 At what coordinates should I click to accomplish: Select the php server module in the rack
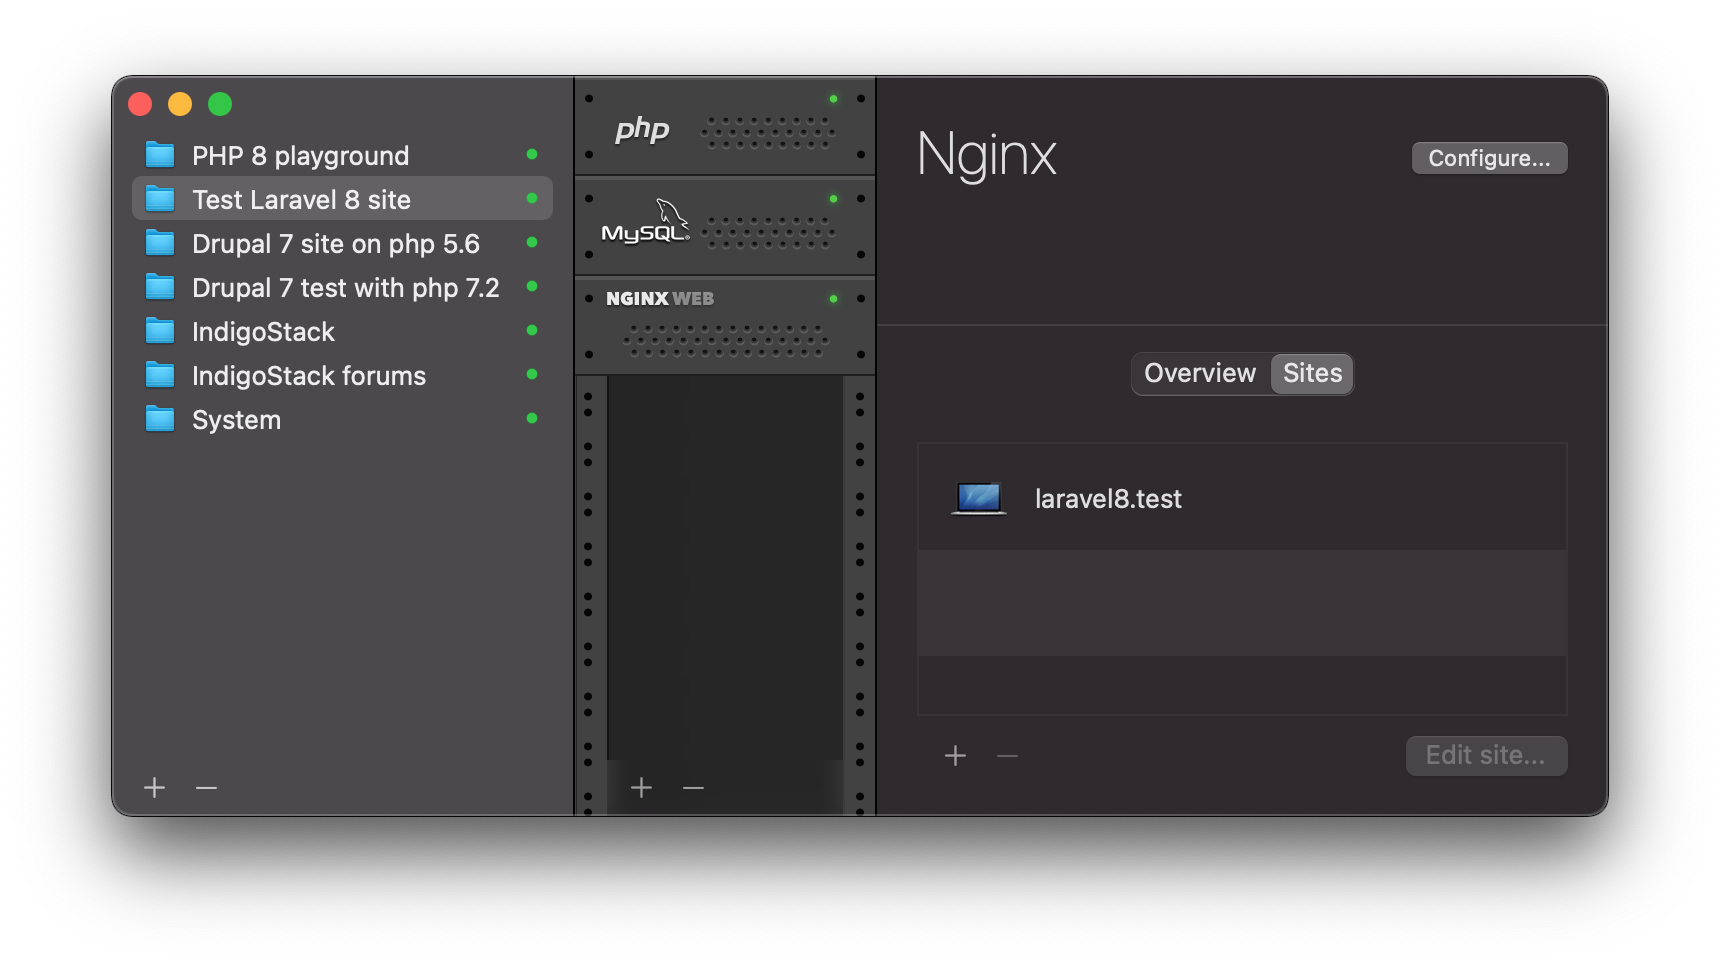[x=724, y=126]
